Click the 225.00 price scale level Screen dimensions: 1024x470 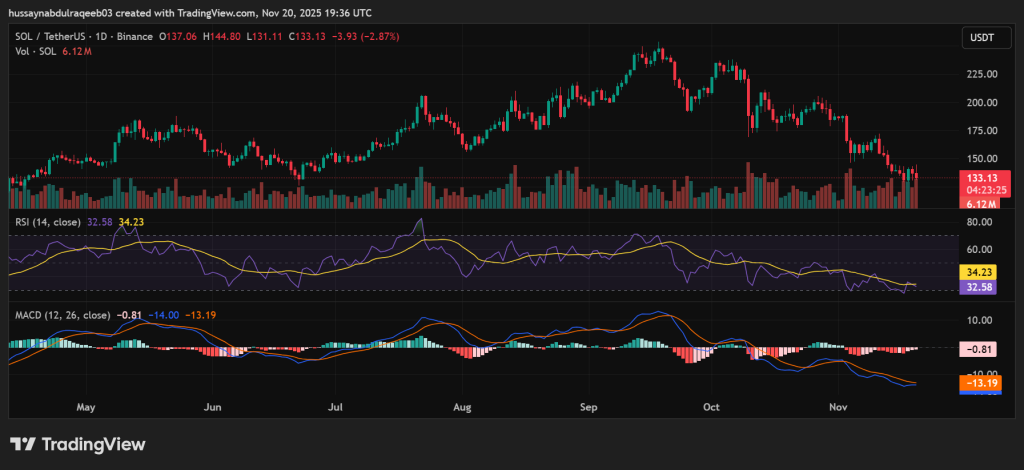(980, 74)
